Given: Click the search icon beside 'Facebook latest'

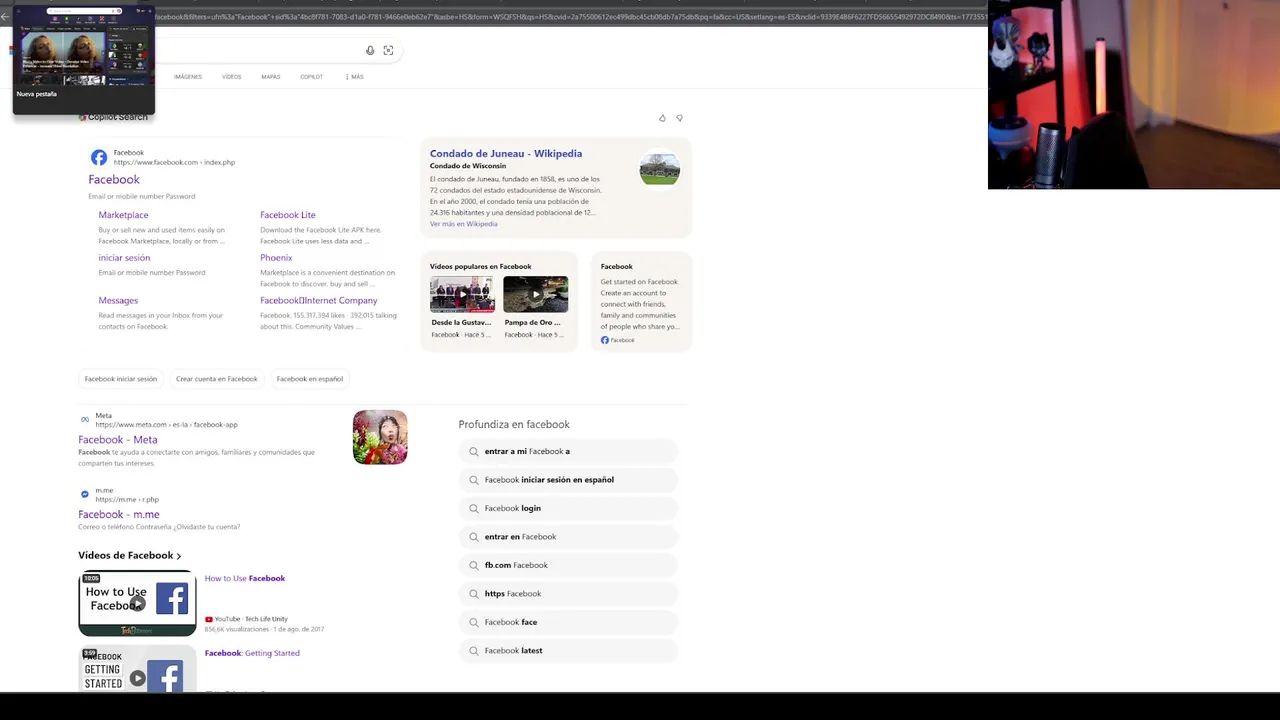Looking at the screenshot, I should [474, 650].
